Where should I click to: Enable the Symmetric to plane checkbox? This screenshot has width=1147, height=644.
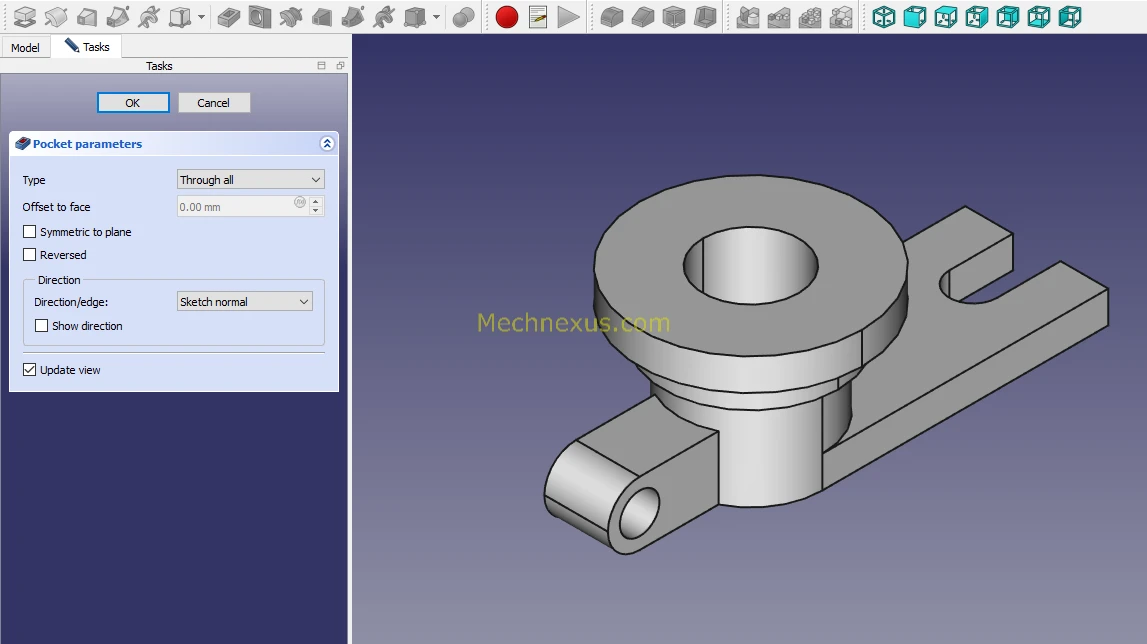[x=30, y=232]
